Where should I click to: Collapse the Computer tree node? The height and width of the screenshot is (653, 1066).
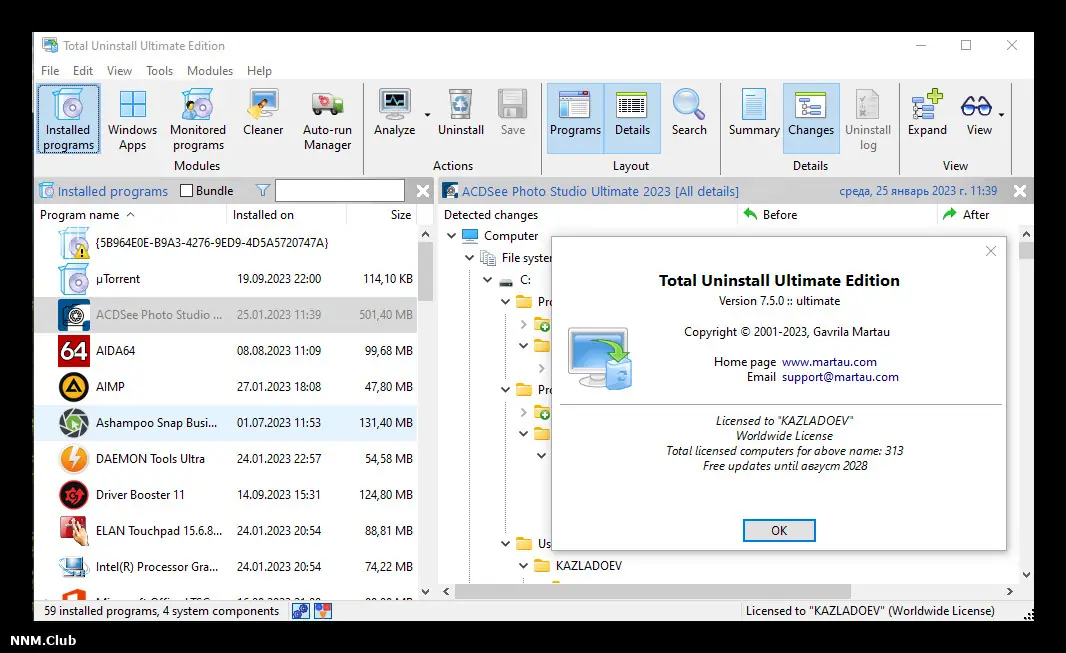point(451,236)
